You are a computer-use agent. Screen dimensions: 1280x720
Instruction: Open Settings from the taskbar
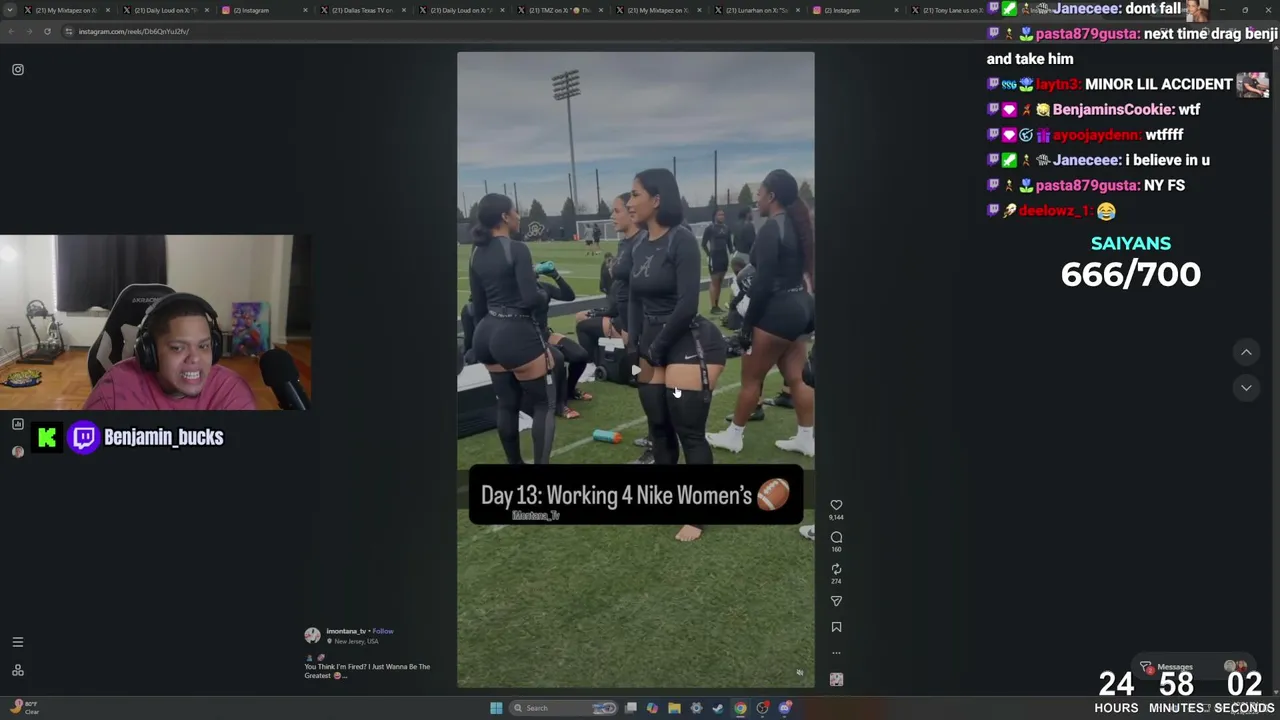696,708
